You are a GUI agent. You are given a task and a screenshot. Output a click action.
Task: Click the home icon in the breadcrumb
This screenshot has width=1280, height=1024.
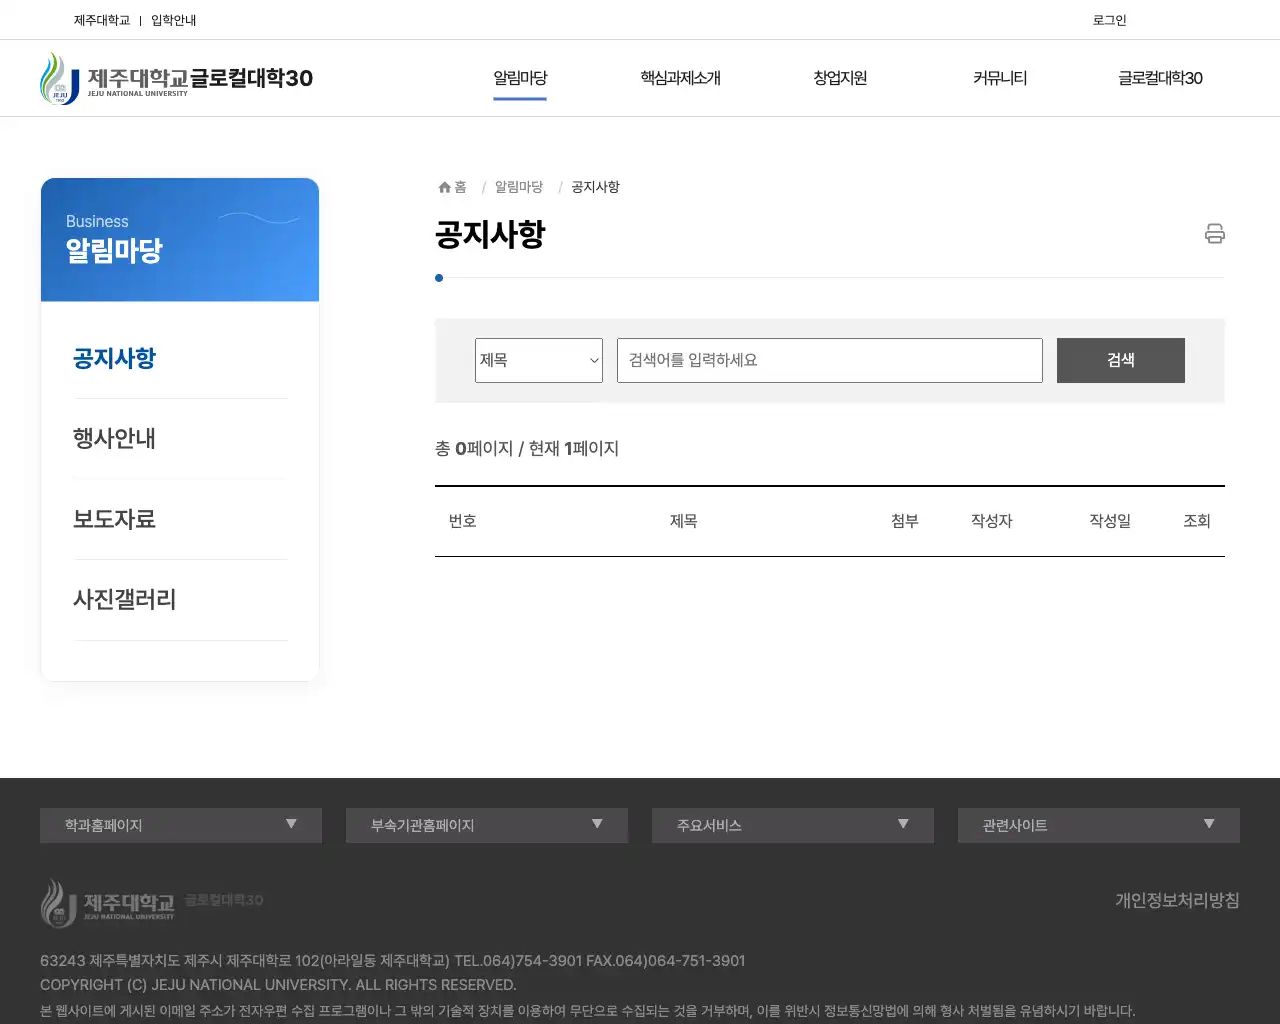[x=443, y=186]
